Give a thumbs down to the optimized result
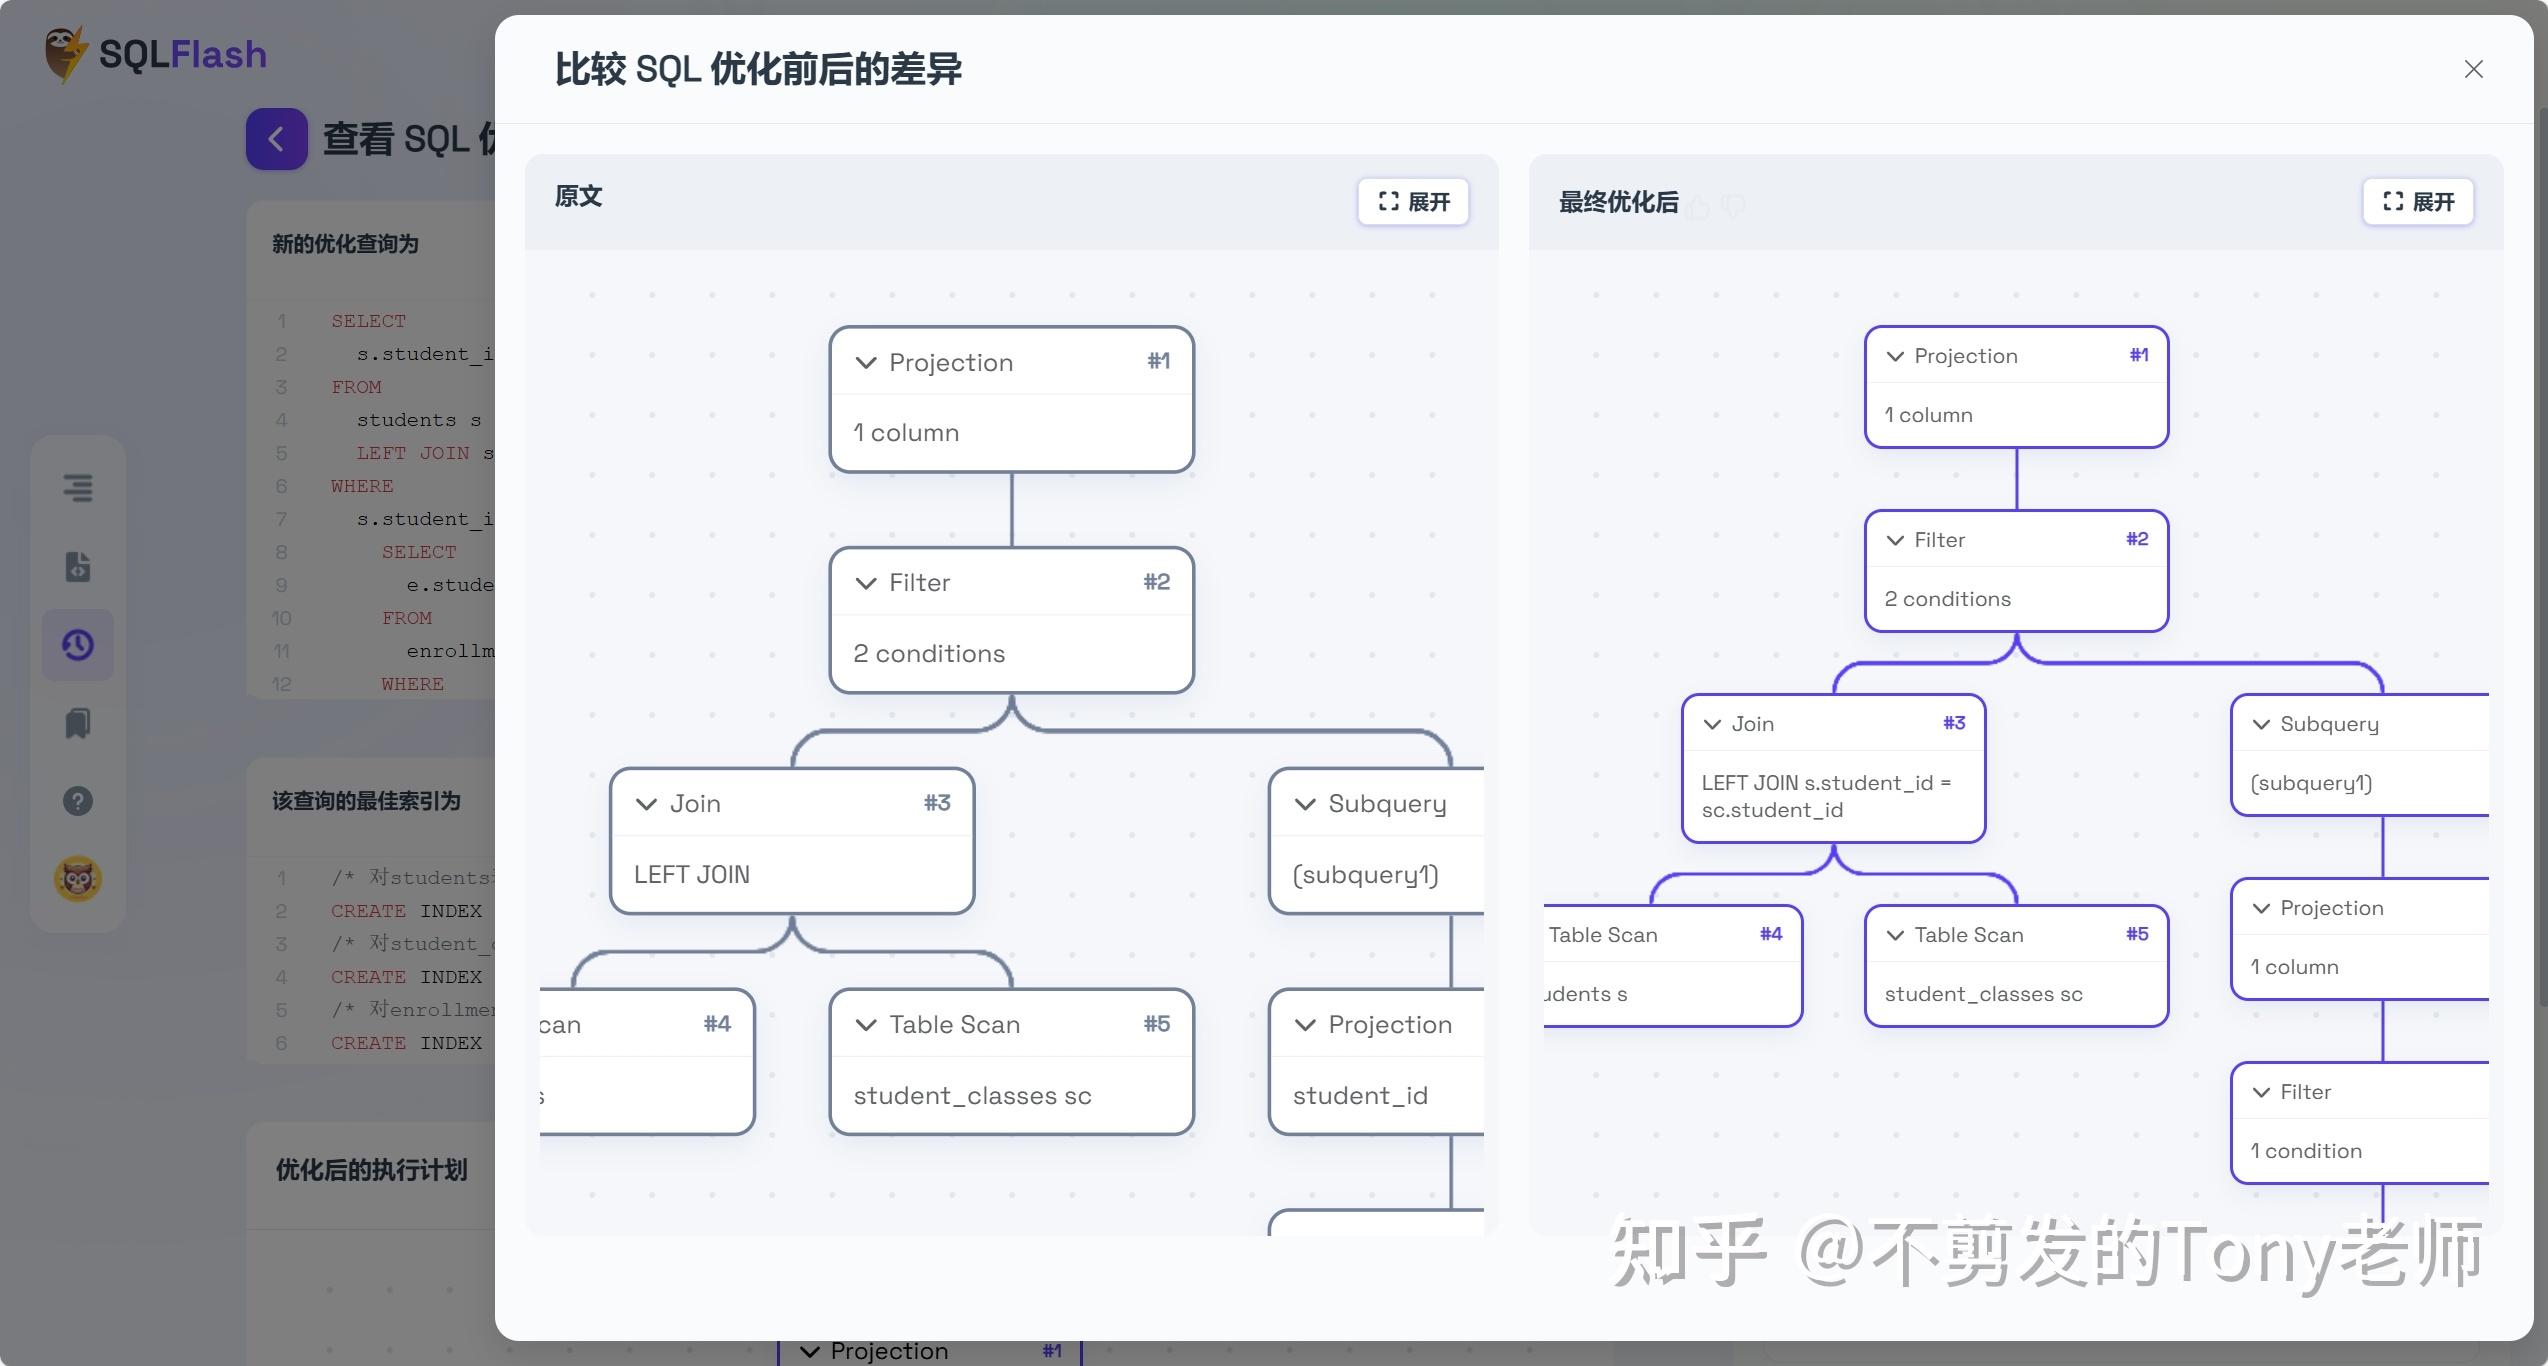This screenshot has height=1366, width=2548. click(1735, 205)
